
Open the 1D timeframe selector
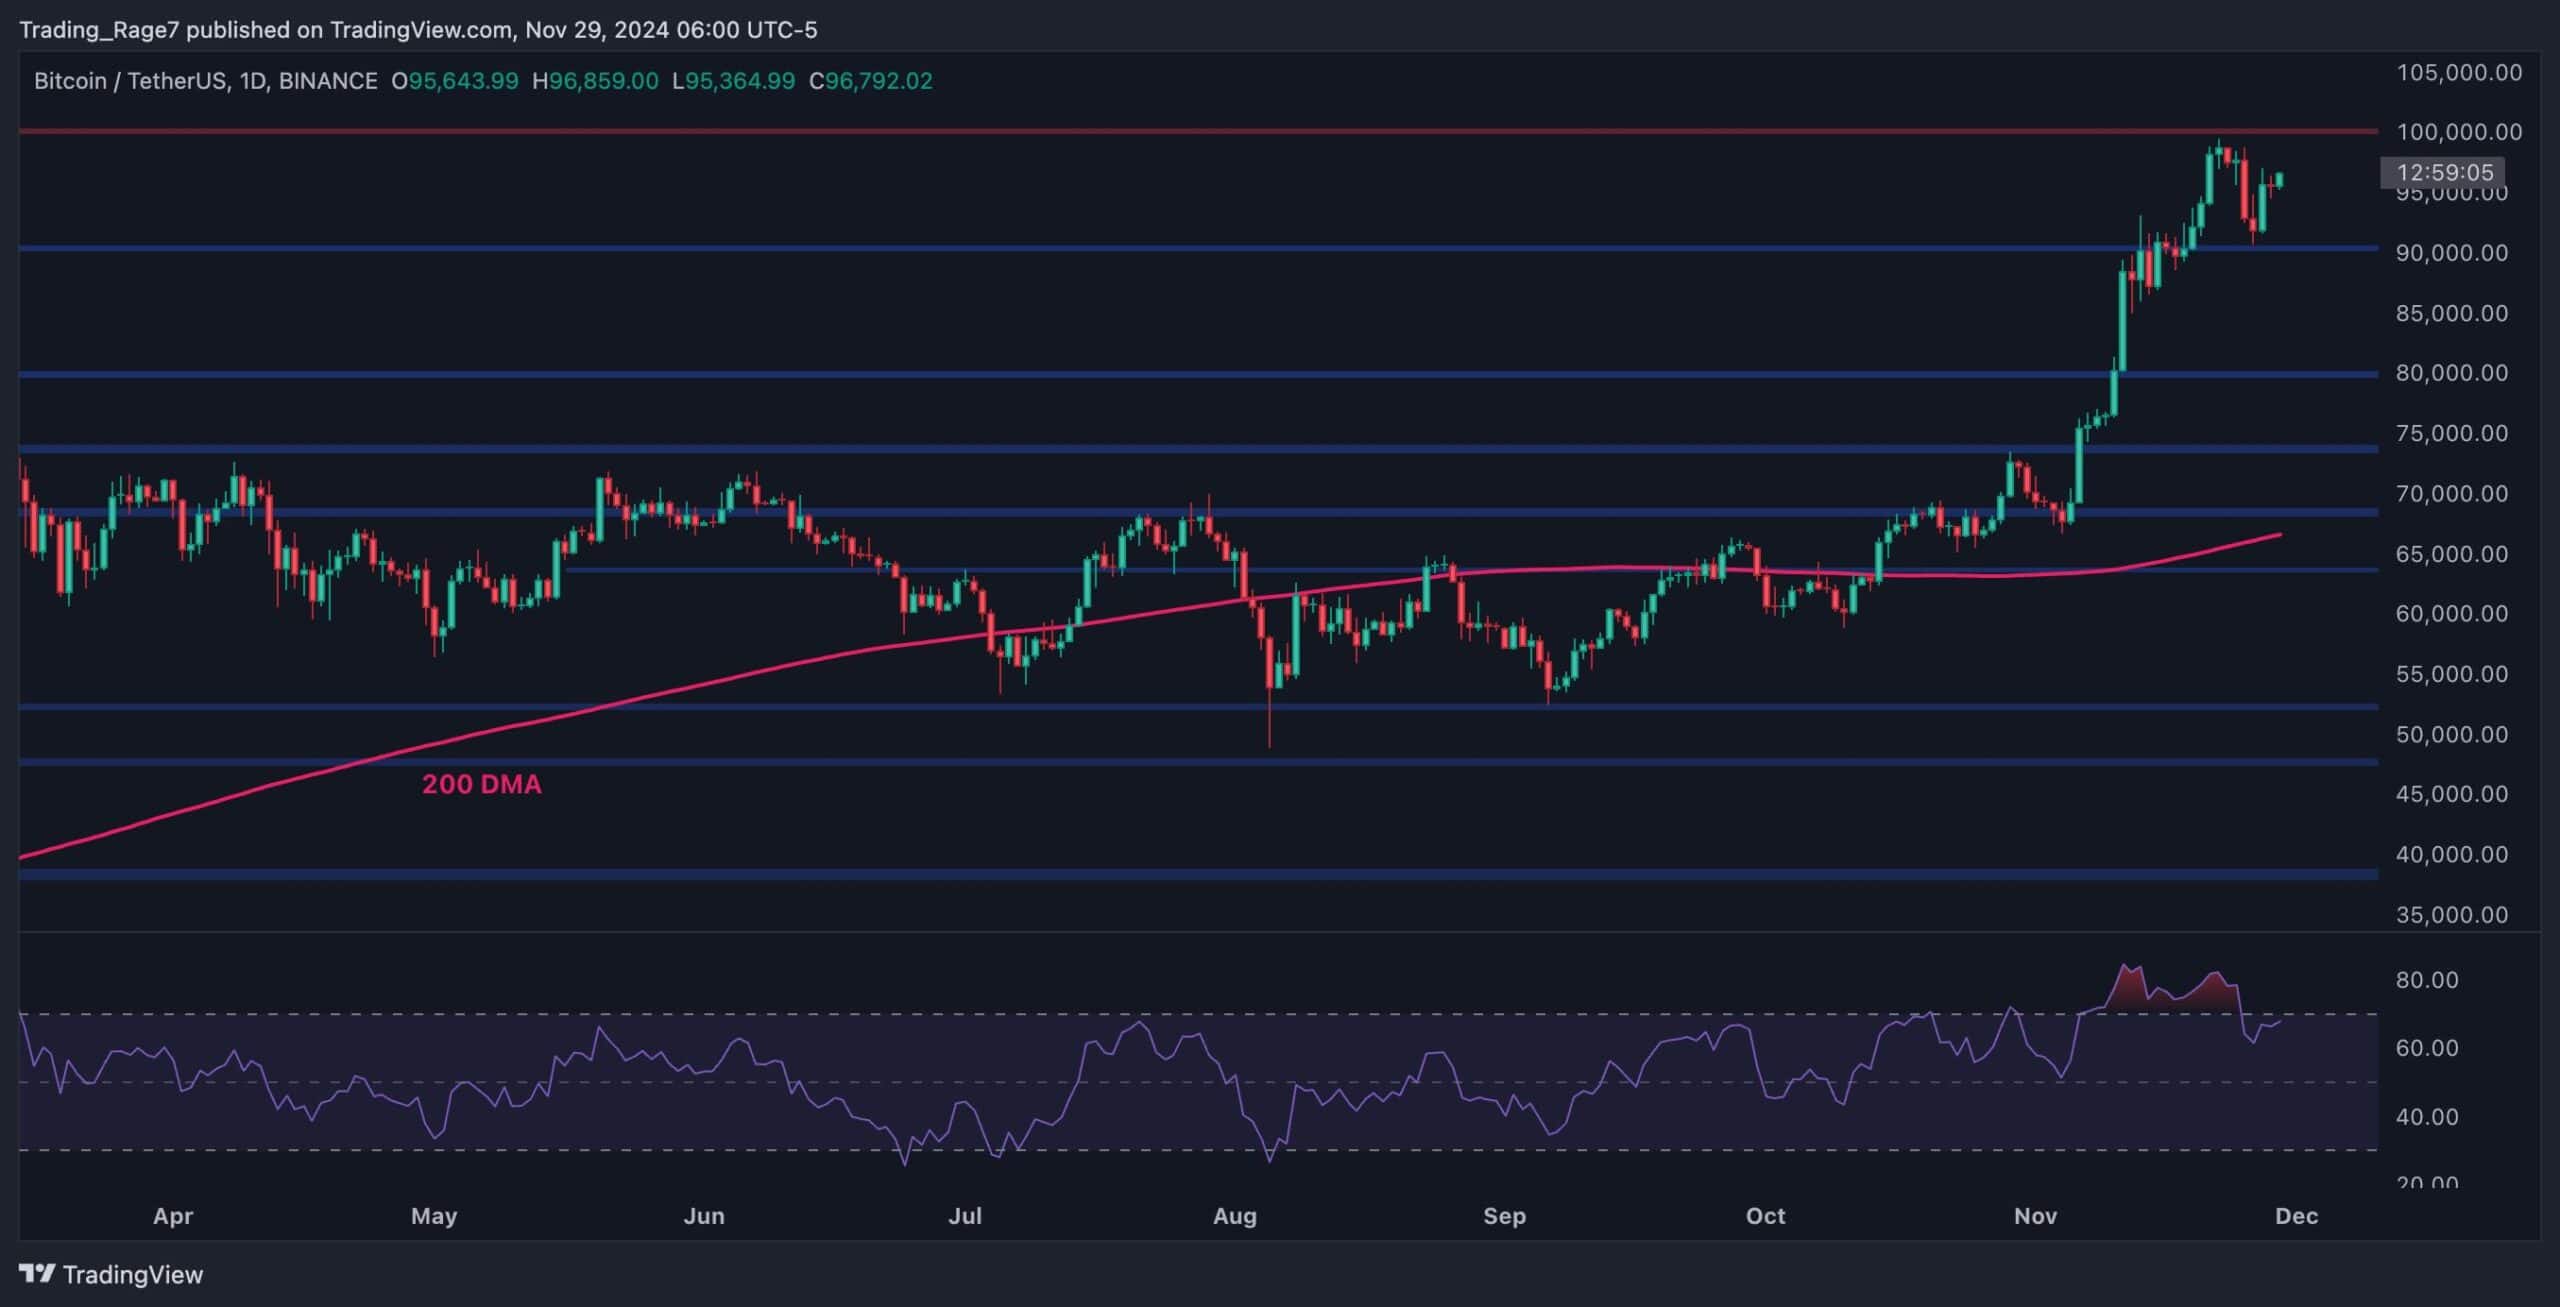255,82
